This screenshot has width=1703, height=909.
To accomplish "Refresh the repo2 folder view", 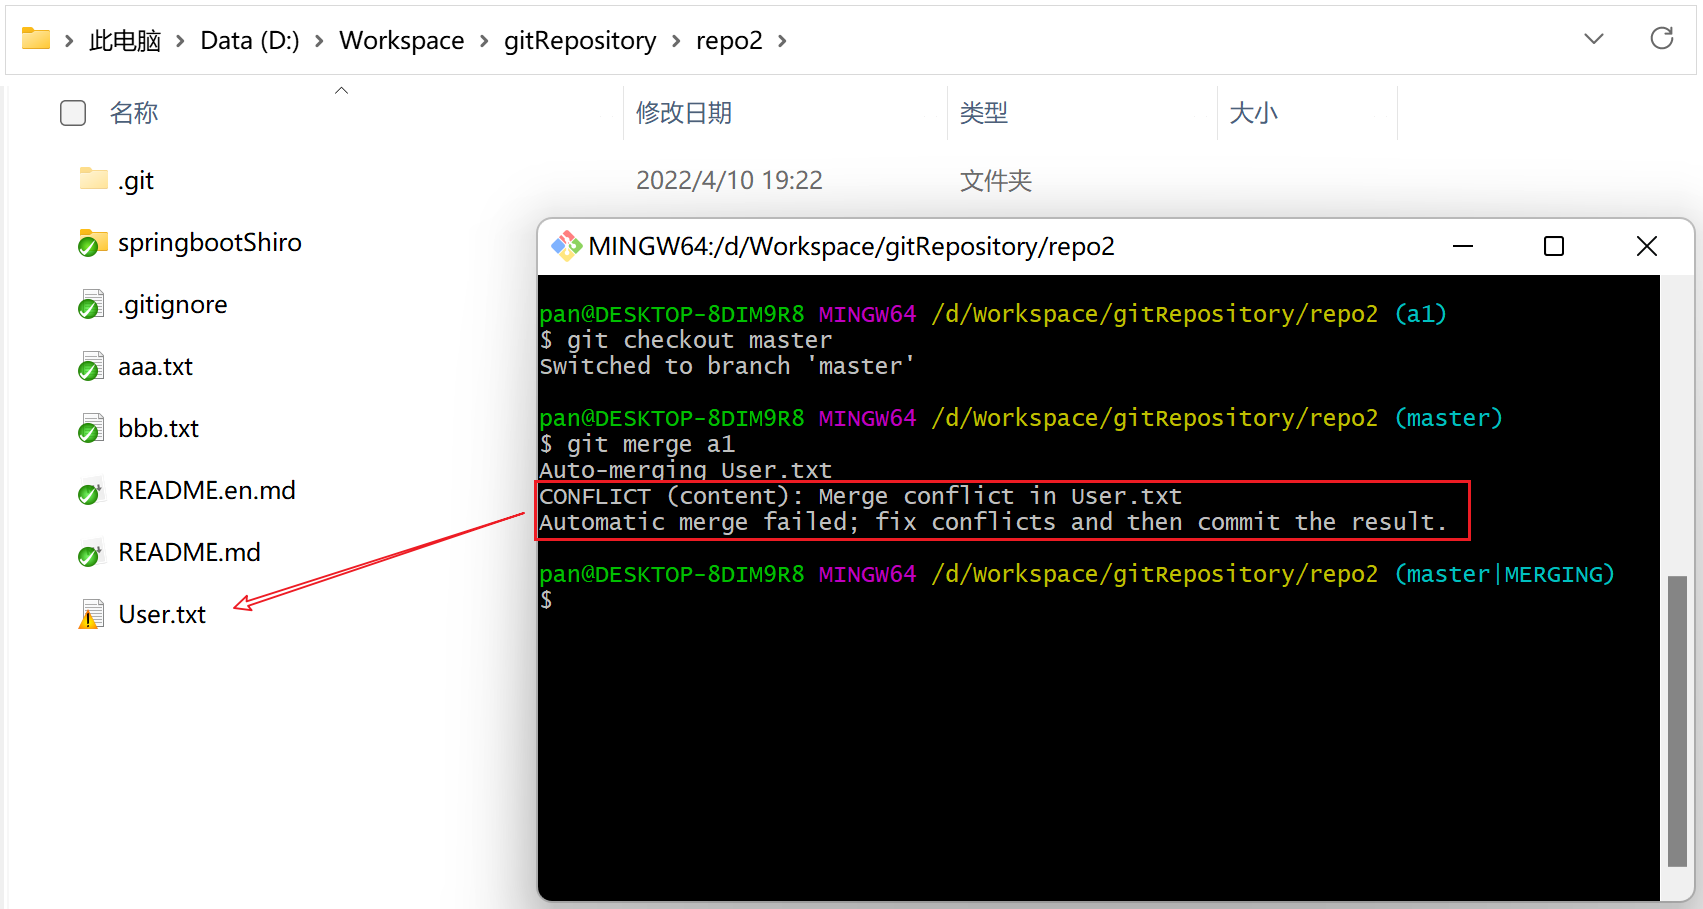I will [x=1661, y=39].
